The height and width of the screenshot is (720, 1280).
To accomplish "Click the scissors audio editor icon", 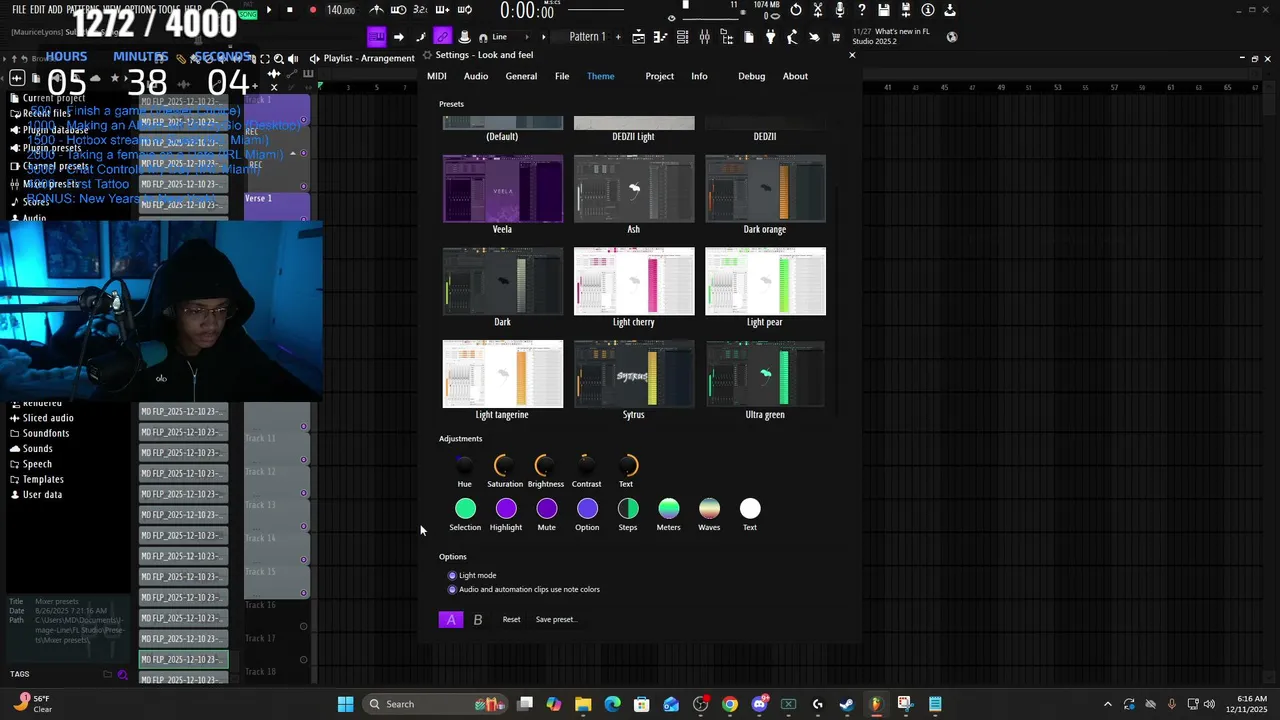I will click(x=818, y=10).
